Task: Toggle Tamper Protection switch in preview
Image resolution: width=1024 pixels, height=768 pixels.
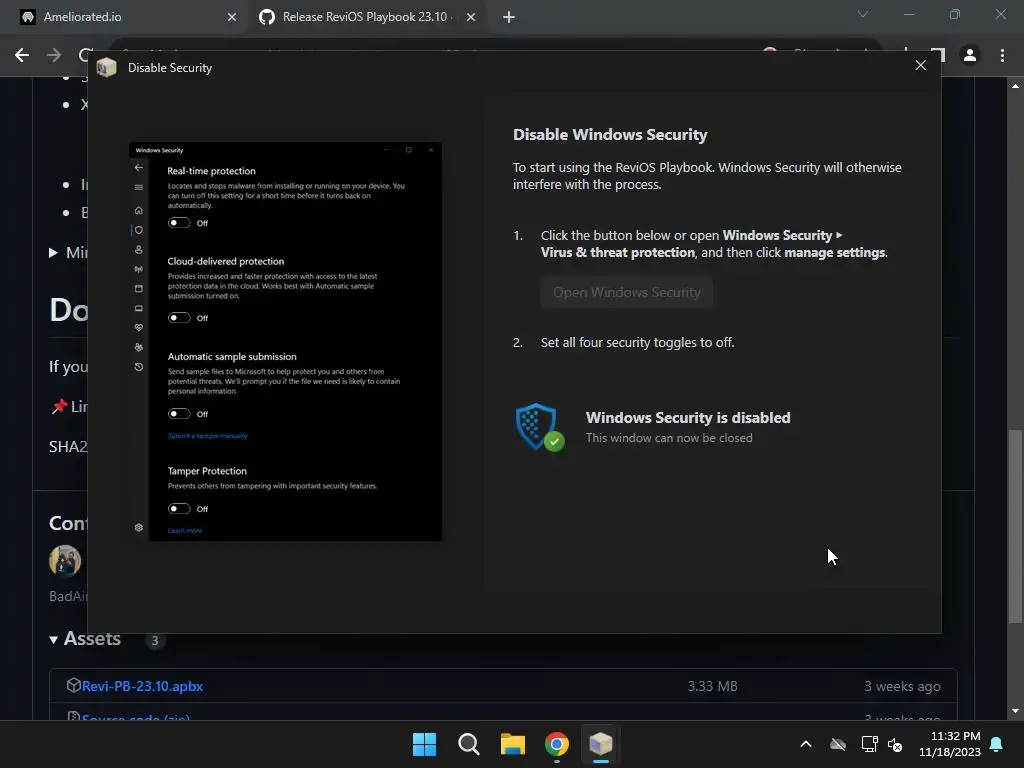Action: pos(179,509)
